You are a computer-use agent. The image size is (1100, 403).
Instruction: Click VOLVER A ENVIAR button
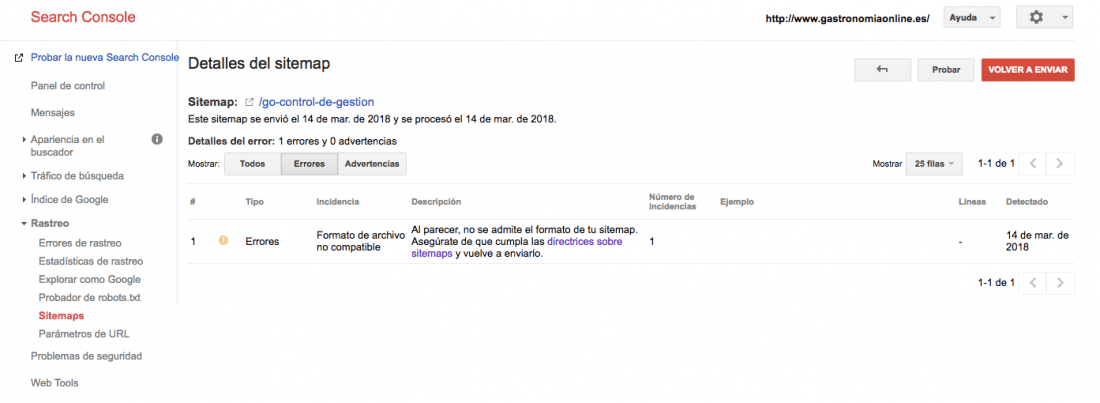tap(1028, 70)
